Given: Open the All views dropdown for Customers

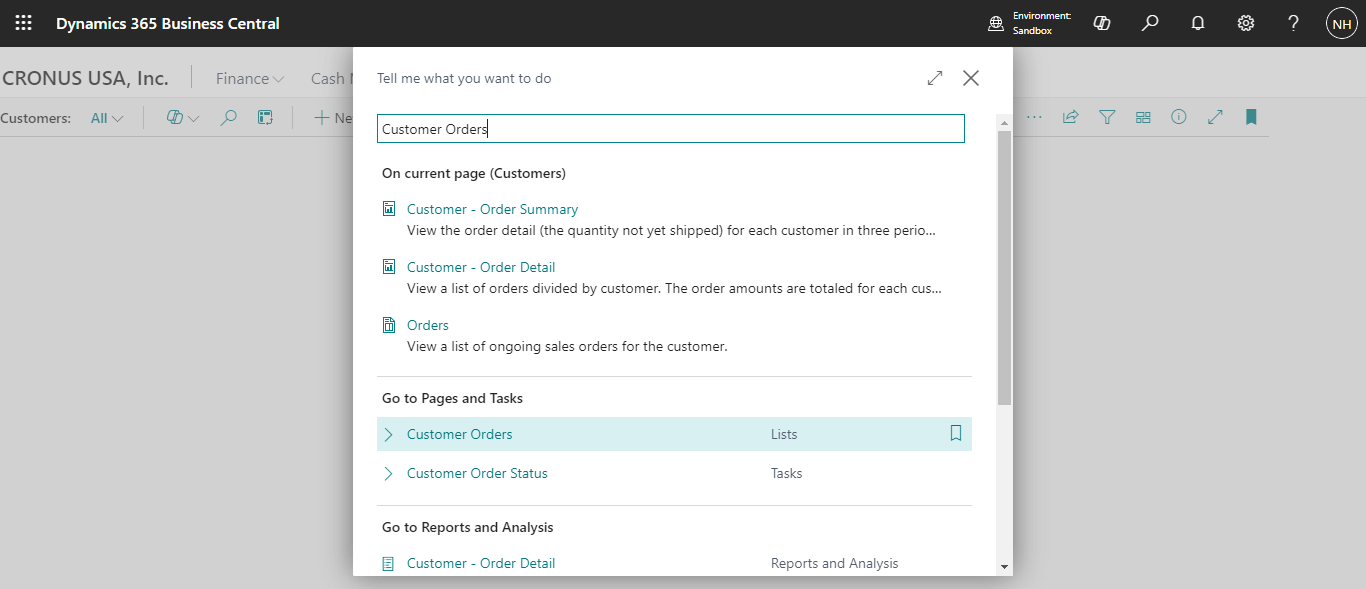Looking at the screenshot, I should click(107, 118).
